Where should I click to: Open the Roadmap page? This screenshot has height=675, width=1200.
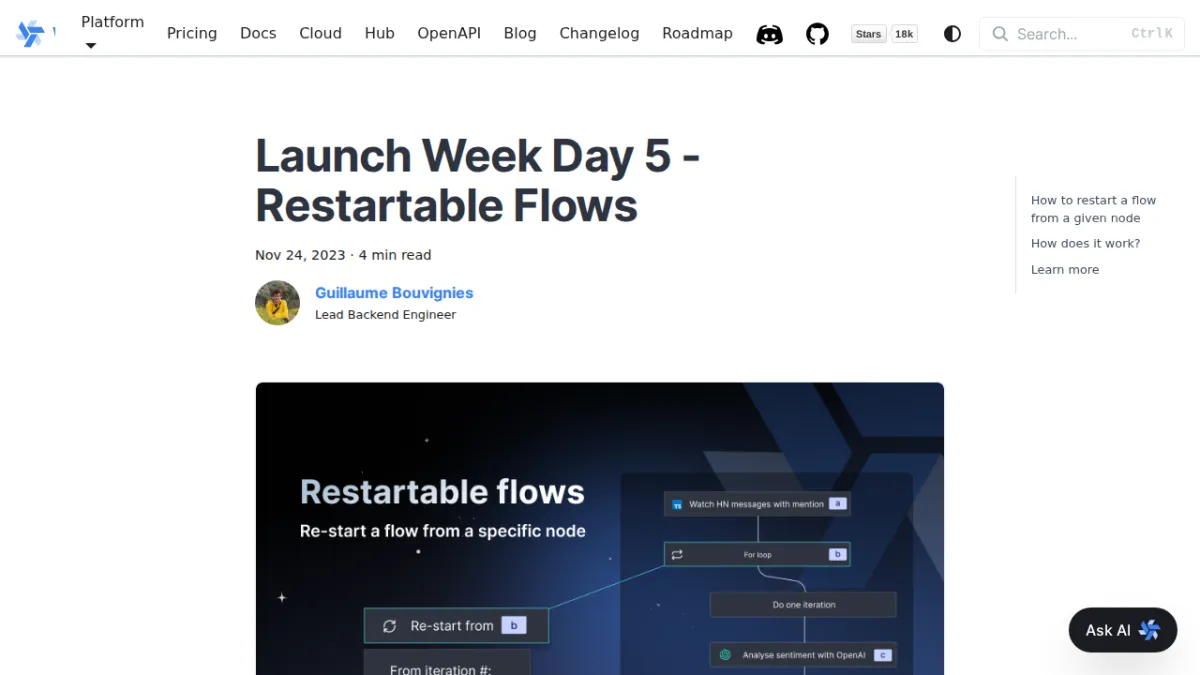697,34
